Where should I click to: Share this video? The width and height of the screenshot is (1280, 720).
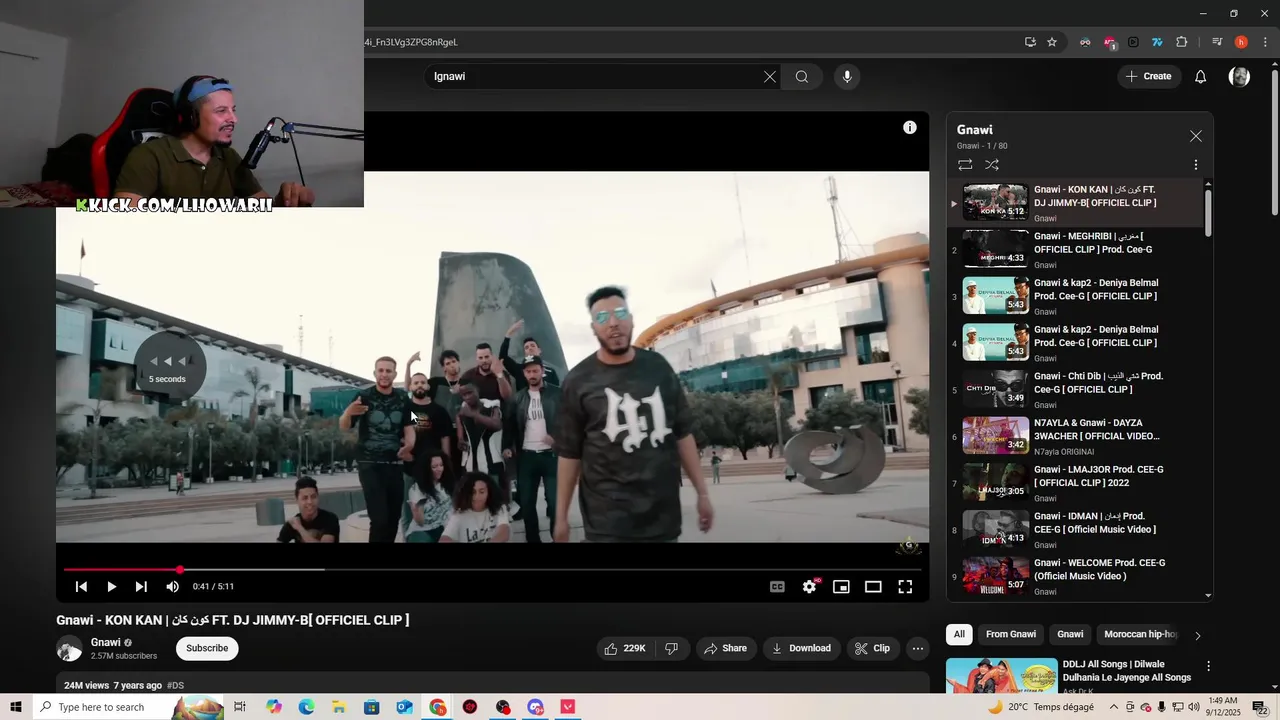coord(725,648)
